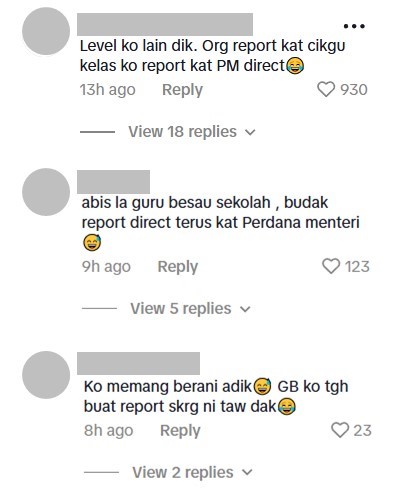The width and height of the screenshot is (405, 502).
Task: Open first commenter's profile avatar
Action: [x=46, y=31]
